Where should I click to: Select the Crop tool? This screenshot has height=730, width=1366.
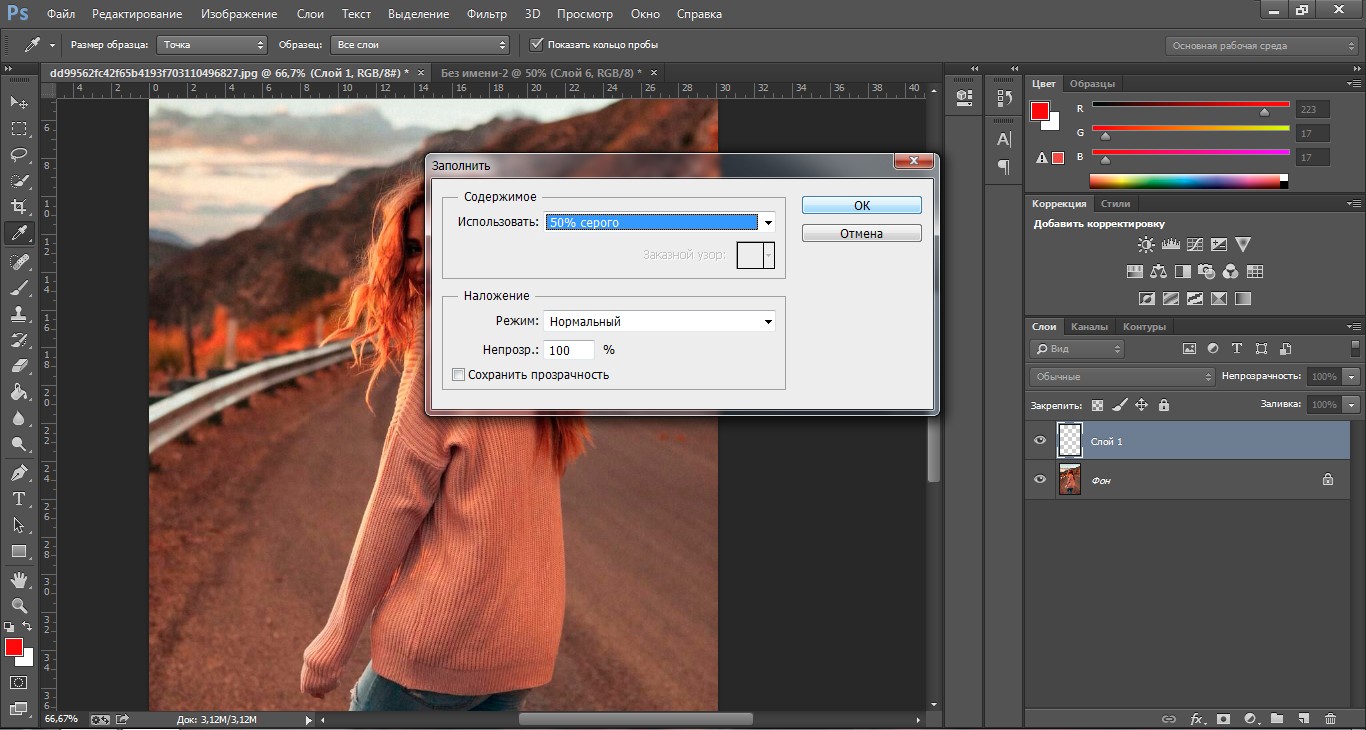point(19,207)
